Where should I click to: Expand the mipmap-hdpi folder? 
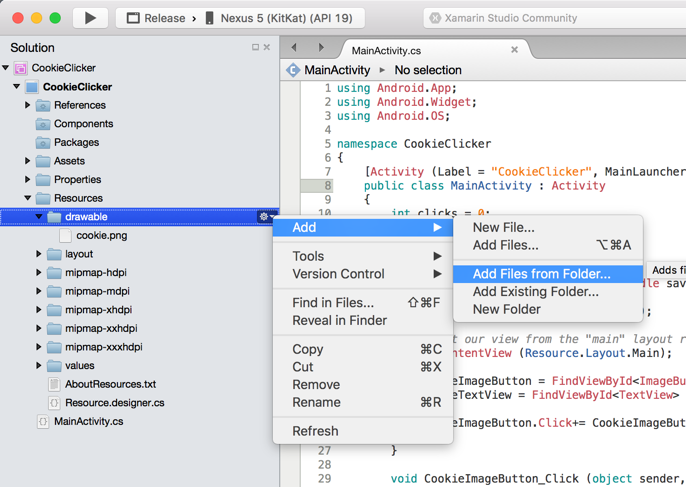(39, 273)
